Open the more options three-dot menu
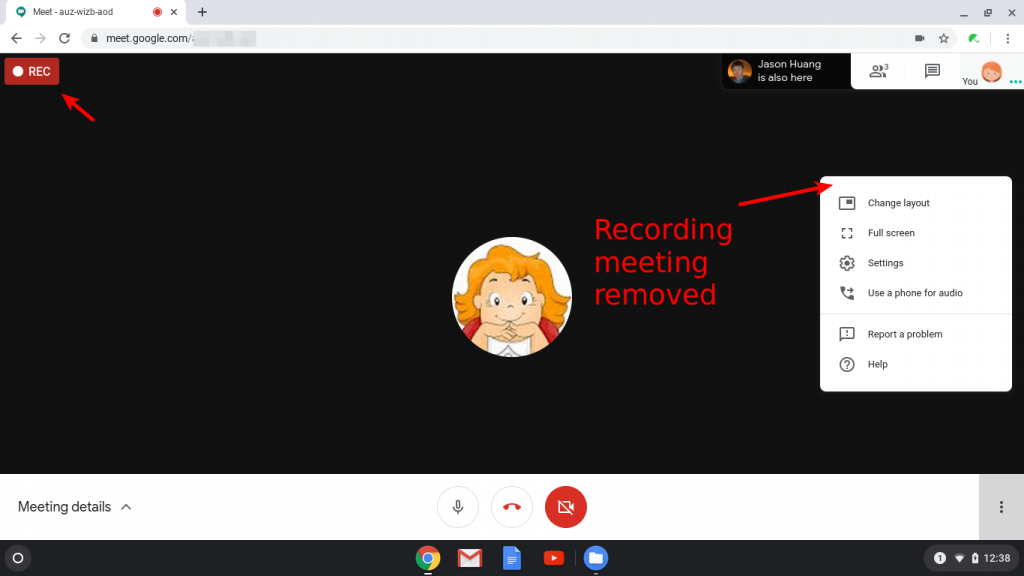Image resolution: width=1024 pixels, height=576 pixels. [x=1001, y=507]
